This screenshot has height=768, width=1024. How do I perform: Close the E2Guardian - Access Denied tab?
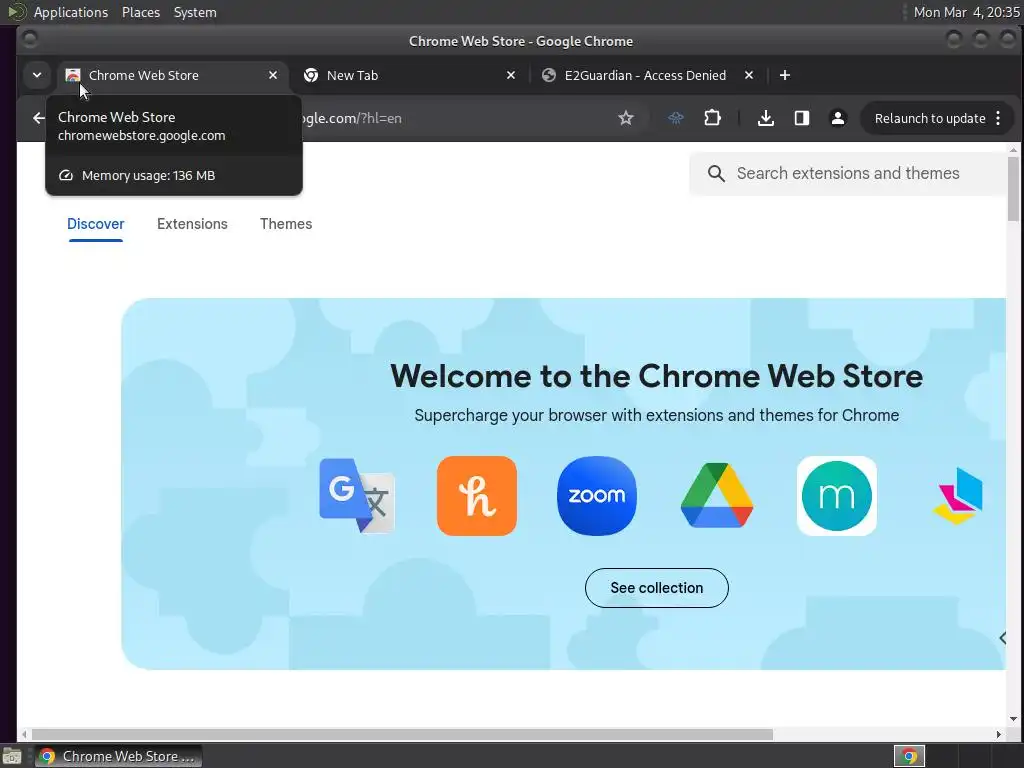(749, 75)
